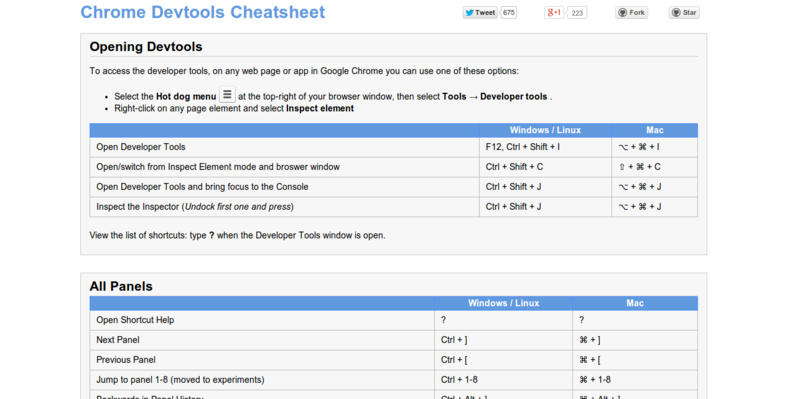The height and width of the screenshot is (399, 800).
Task: Click 'Jump to panel 1-8 (moved to experiments)'
Action: 181,380
